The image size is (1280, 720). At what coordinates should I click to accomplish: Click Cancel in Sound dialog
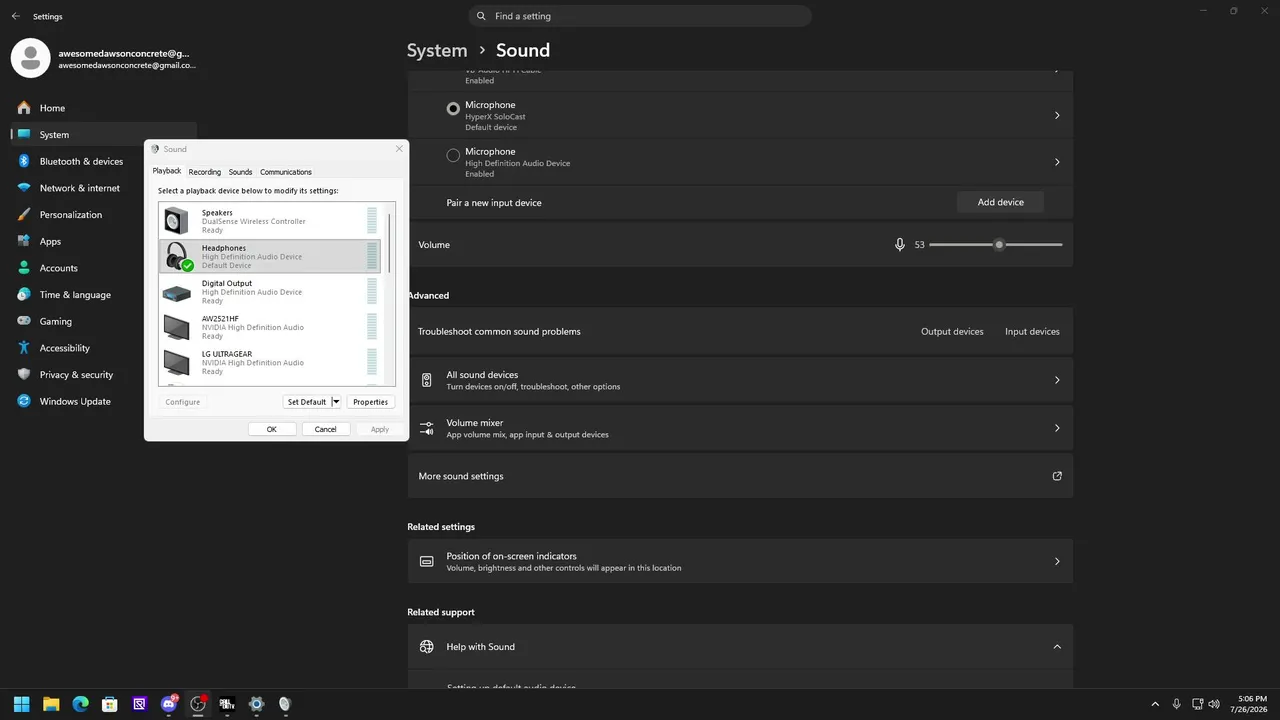pos(326,429)
